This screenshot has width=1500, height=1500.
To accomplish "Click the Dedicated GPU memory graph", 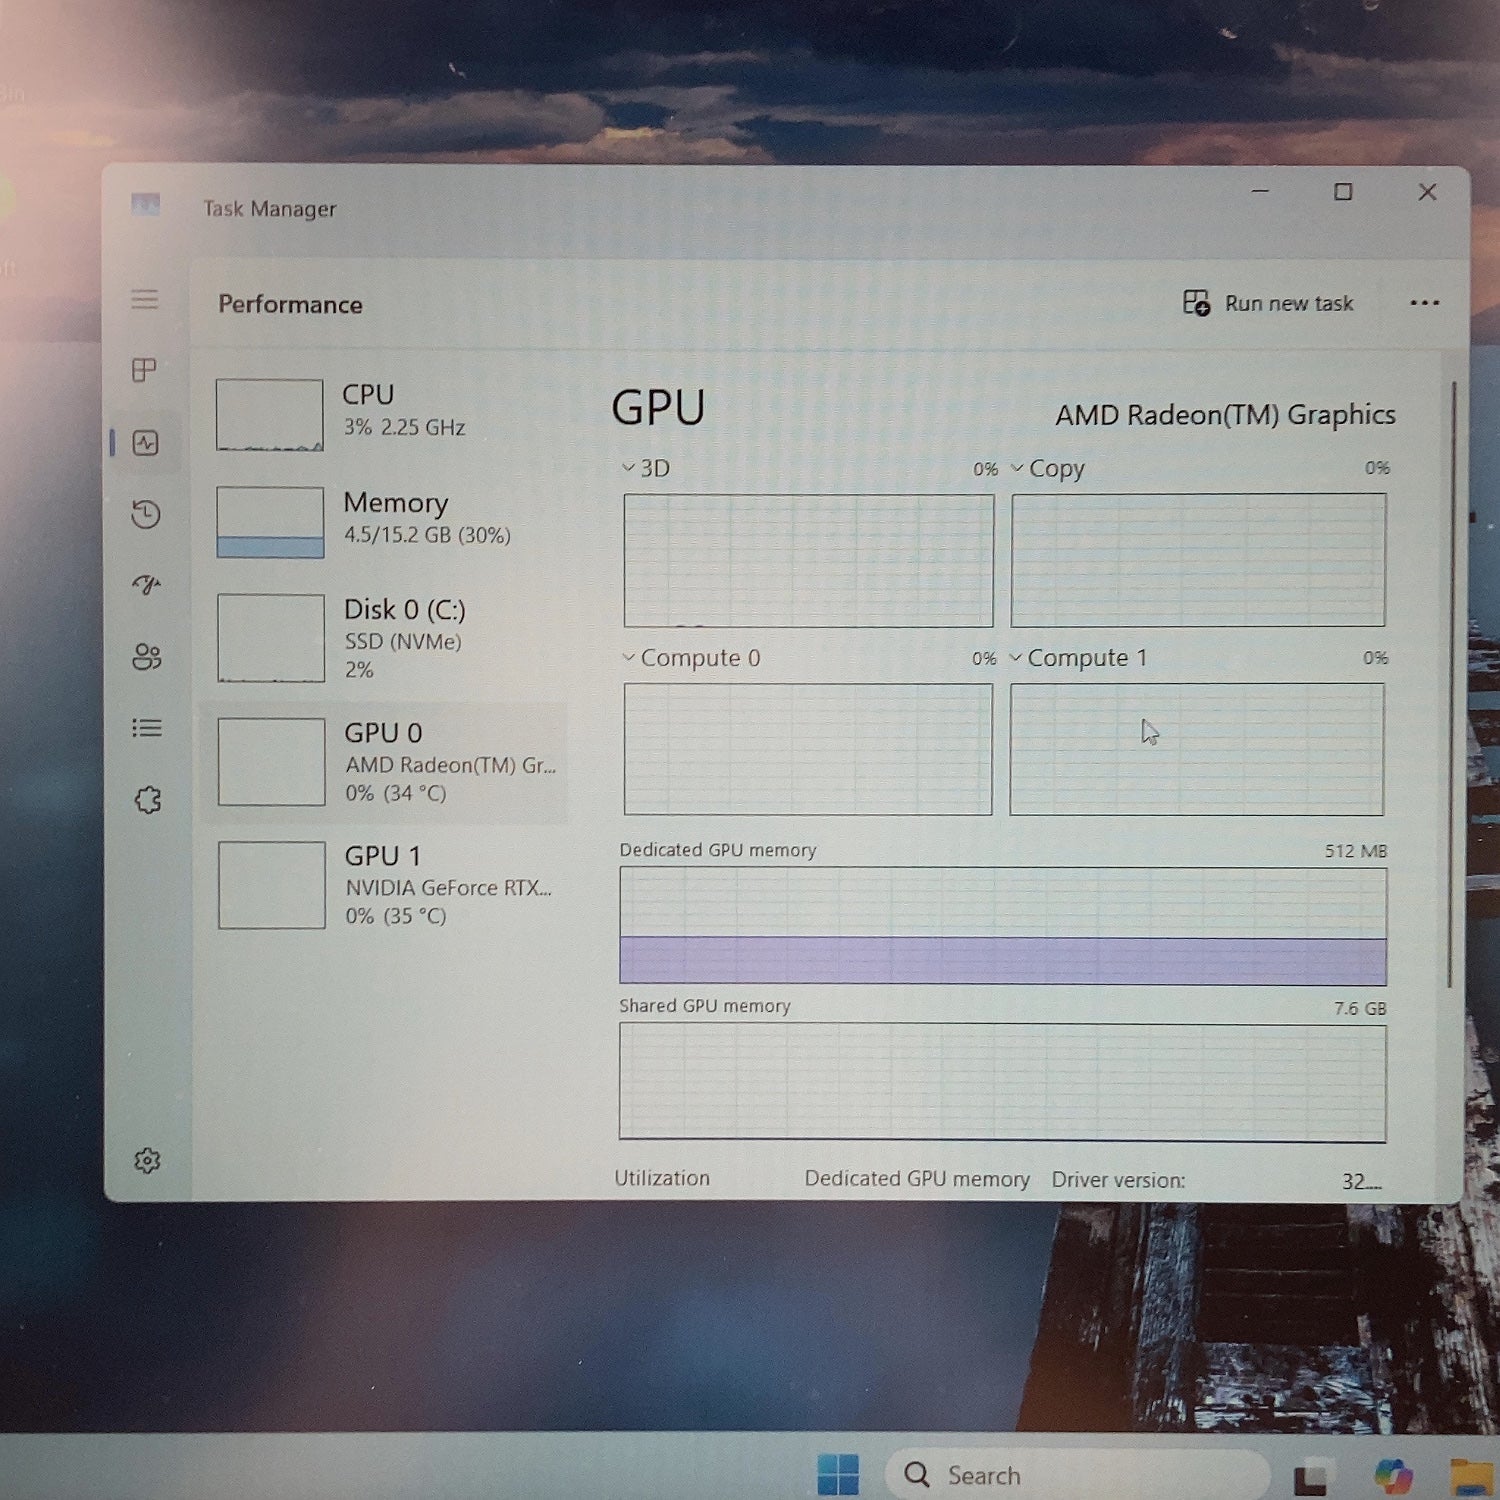I will [1003, 926].
